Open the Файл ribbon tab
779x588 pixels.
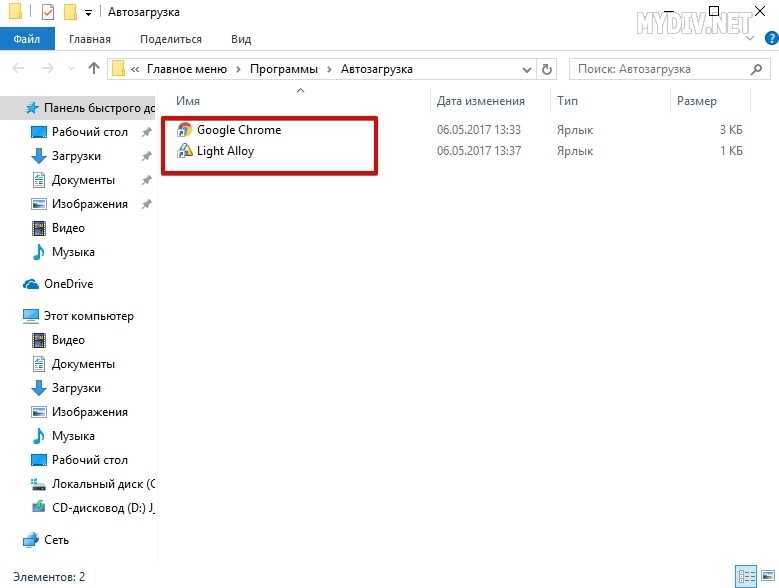27,39
